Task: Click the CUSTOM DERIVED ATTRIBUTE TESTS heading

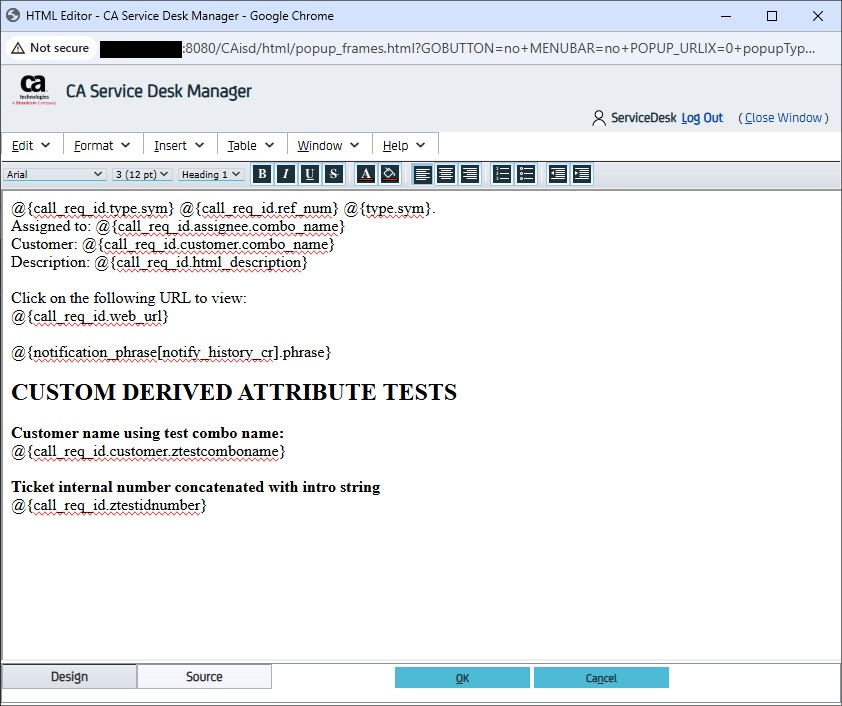Action: pyautogui.click(x=234, y=392)
